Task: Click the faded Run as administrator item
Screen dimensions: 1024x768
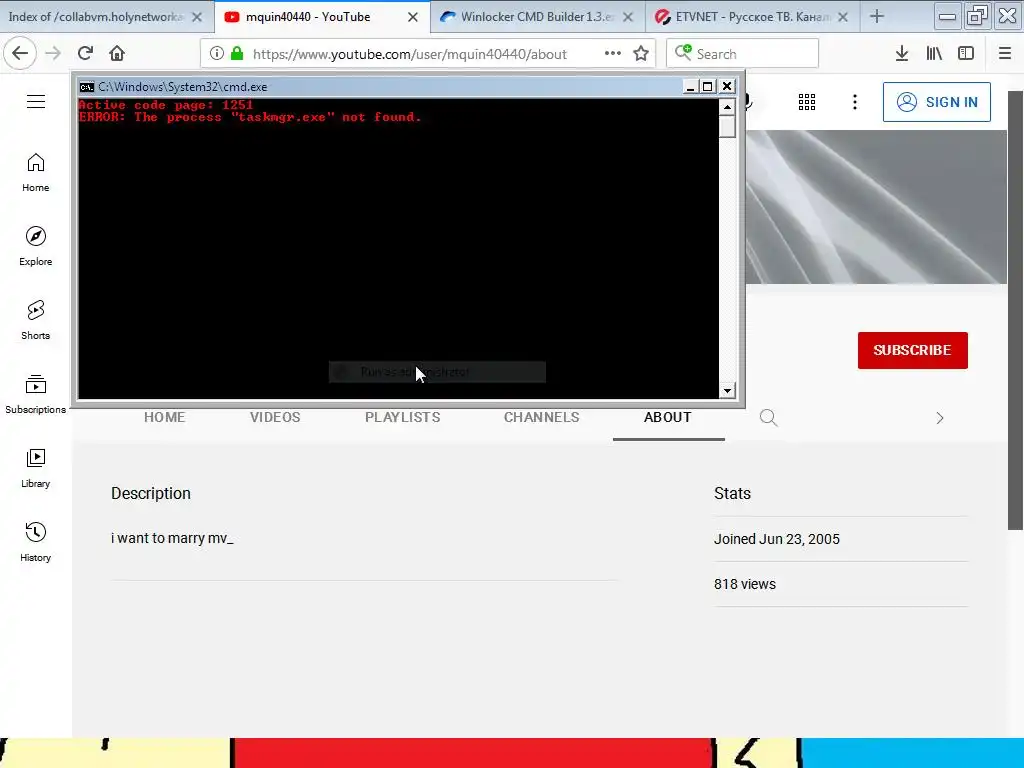Action: point(437,372)
